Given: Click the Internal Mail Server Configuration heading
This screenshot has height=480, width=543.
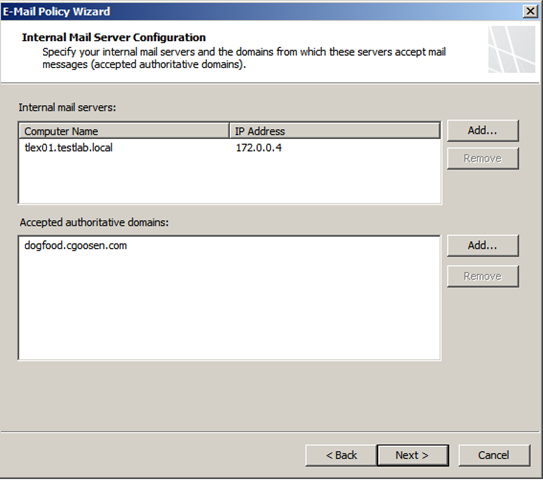Looking at the screenshot, I should (114, 37).
